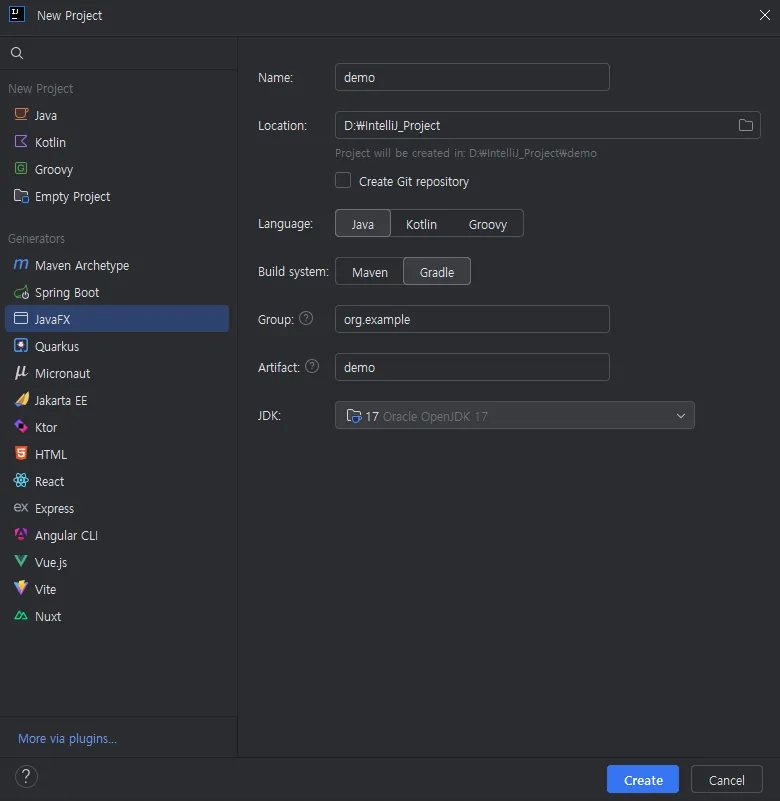The height and width of the screenshot is (801, 780).
Task: Select Express generator entry
Action: (117, 508)
